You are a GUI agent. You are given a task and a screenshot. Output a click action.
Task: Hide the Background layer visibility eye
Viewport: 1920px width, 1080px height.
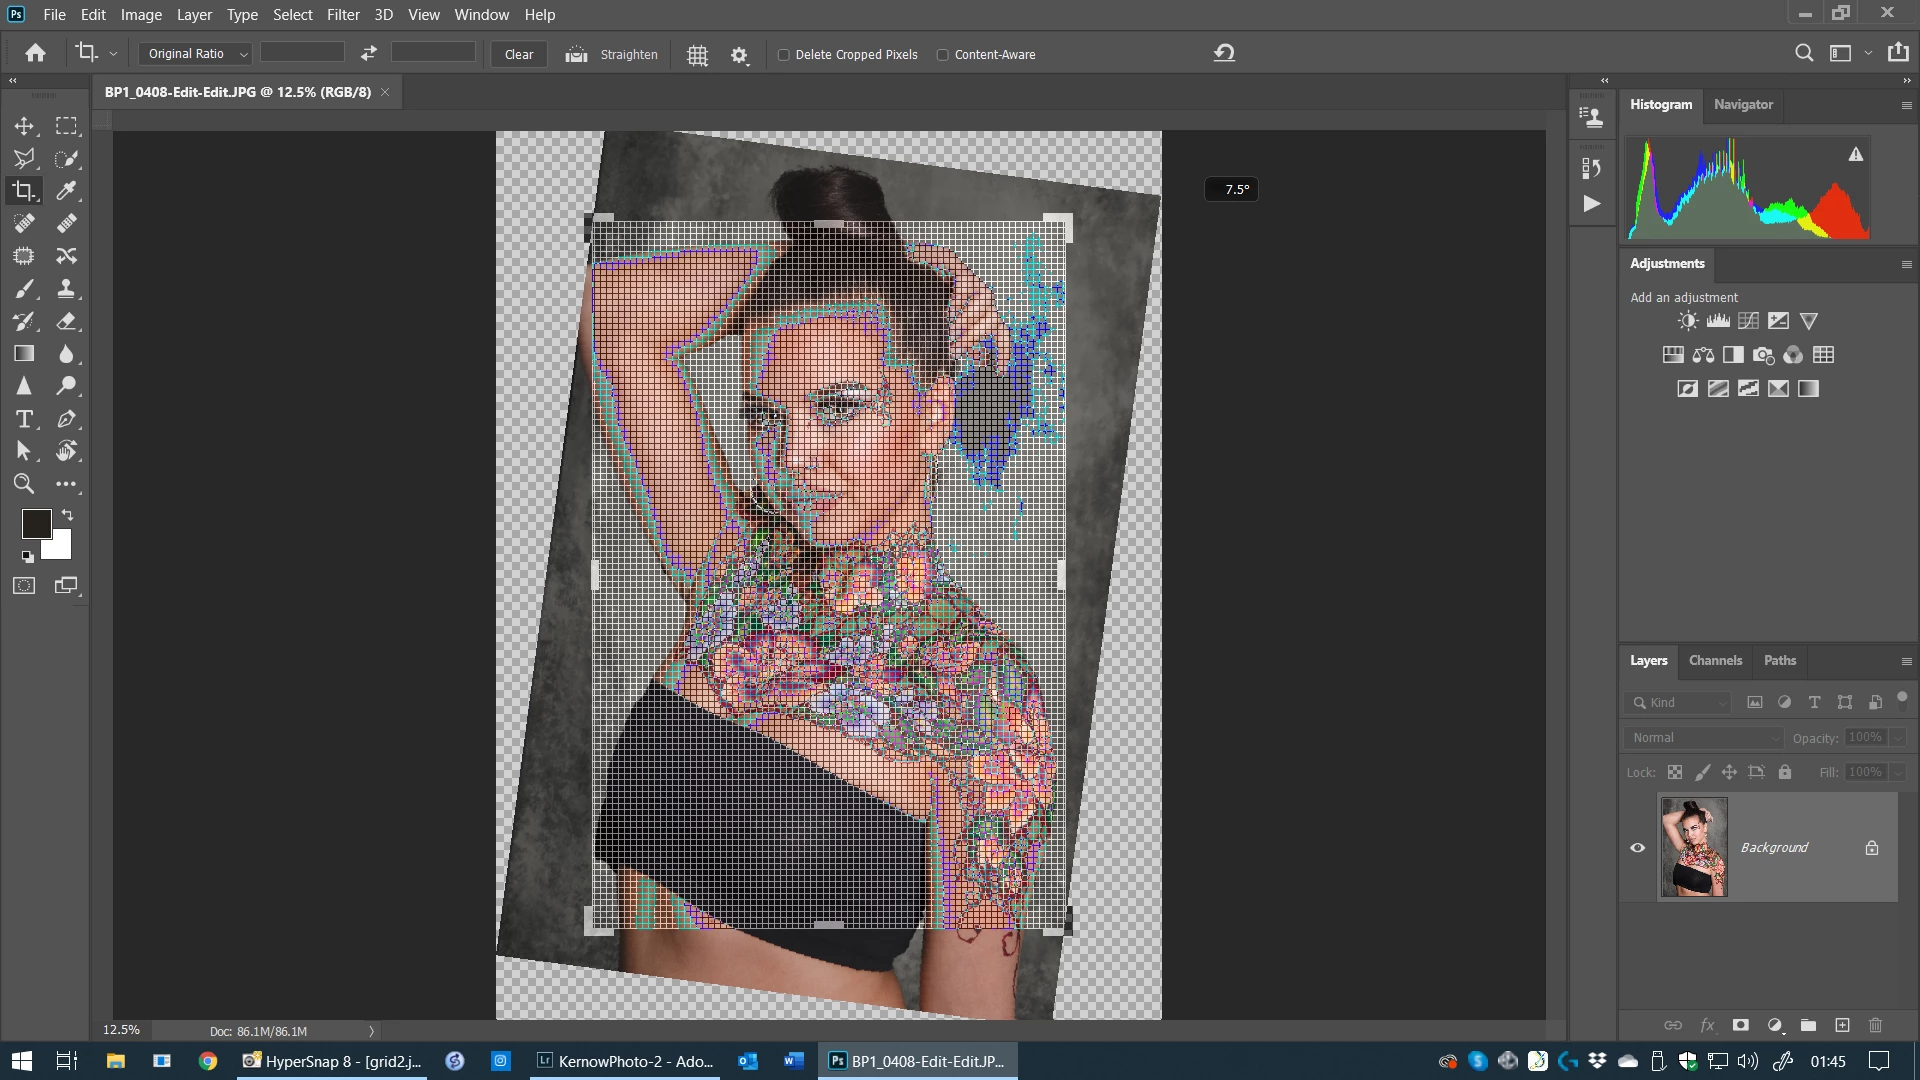click(x=1637, y=848)
